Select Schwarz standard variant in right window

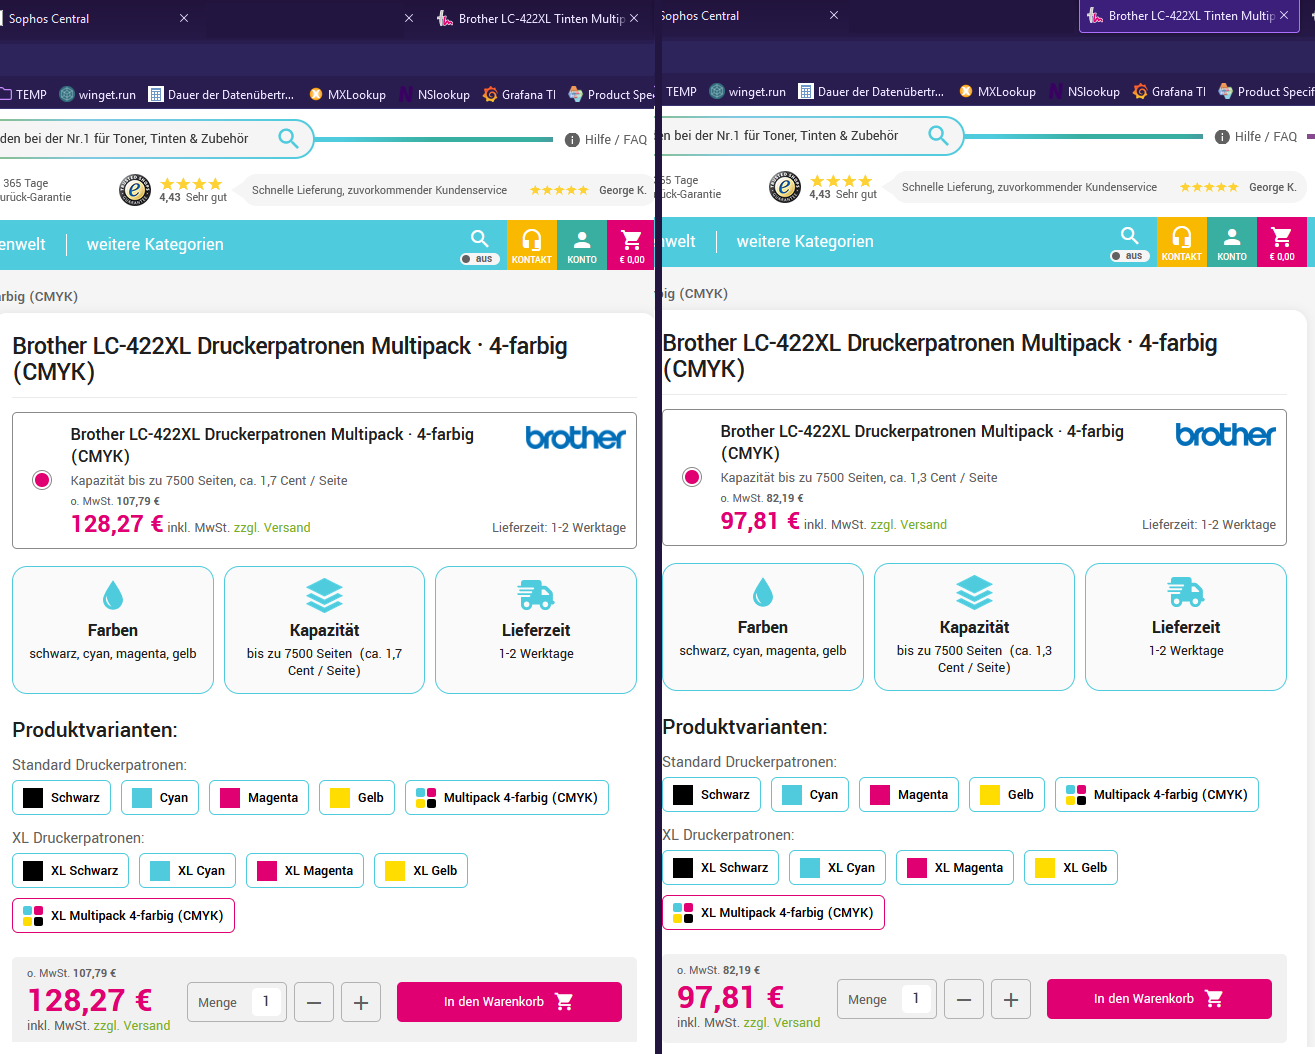point(711,795)
